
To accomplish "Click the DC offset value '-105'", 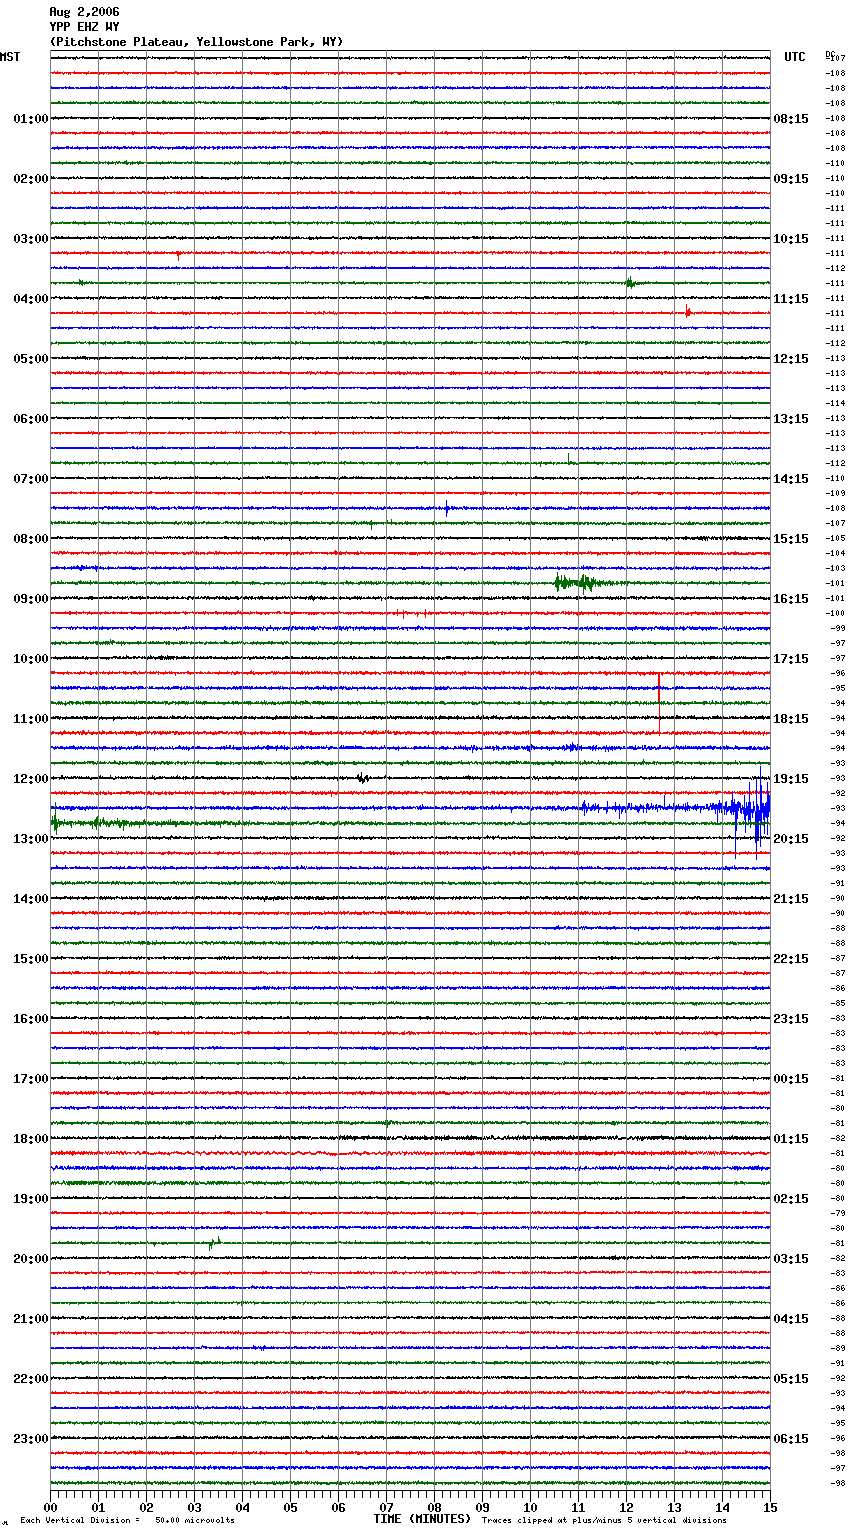I will (835, 539).
